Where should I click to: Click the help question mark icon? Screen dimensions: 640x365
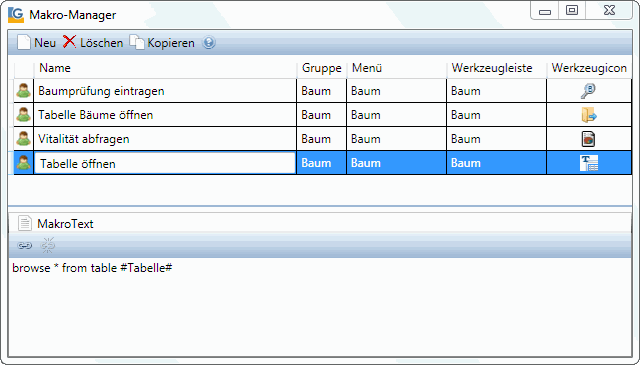pos(209,42)
